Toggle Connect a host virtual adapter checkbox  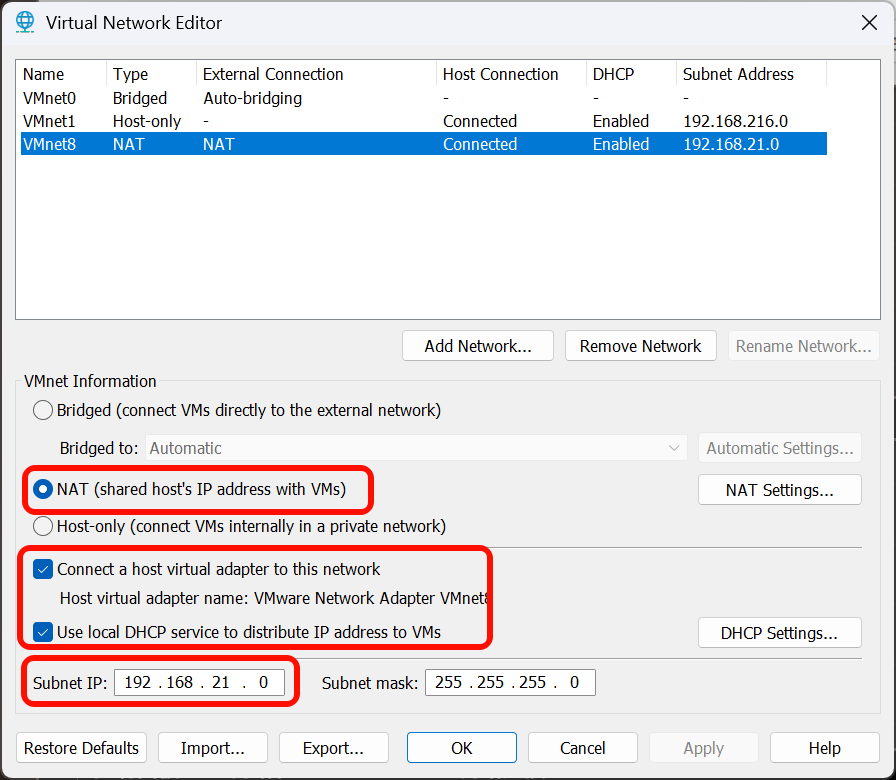coord(43,569)
